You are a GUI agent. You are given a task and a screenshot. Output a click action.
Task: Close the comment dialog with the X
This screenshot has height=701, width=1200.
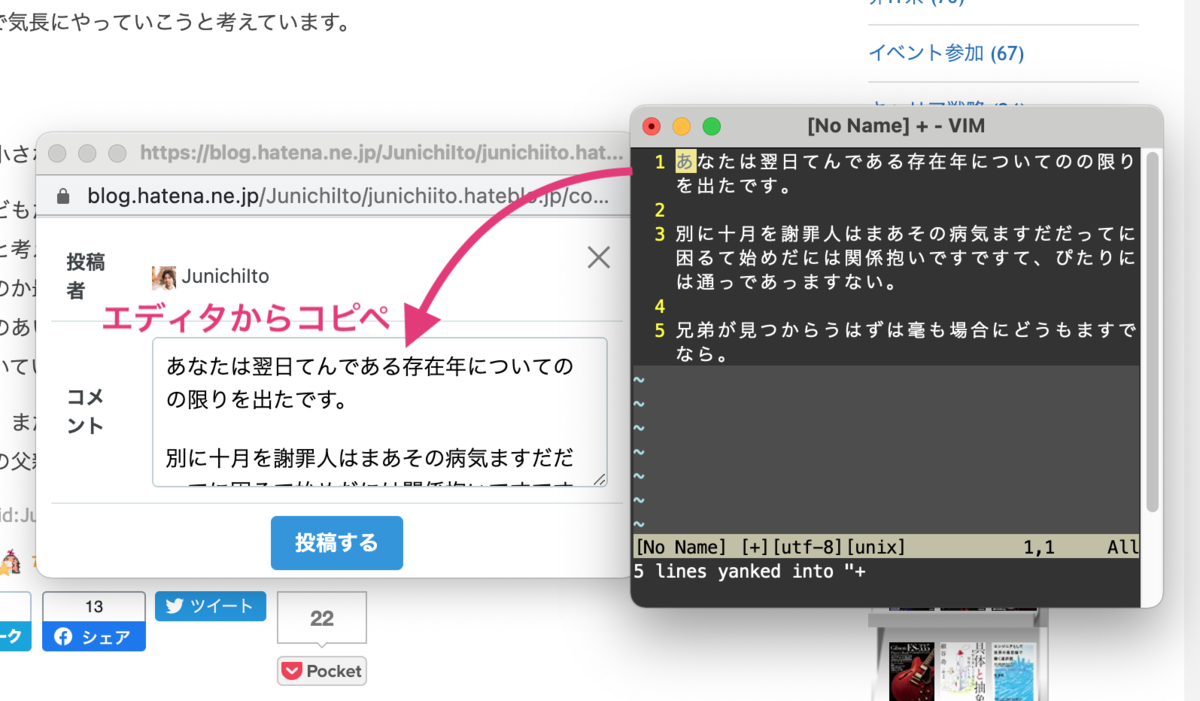tap(598, 257)
